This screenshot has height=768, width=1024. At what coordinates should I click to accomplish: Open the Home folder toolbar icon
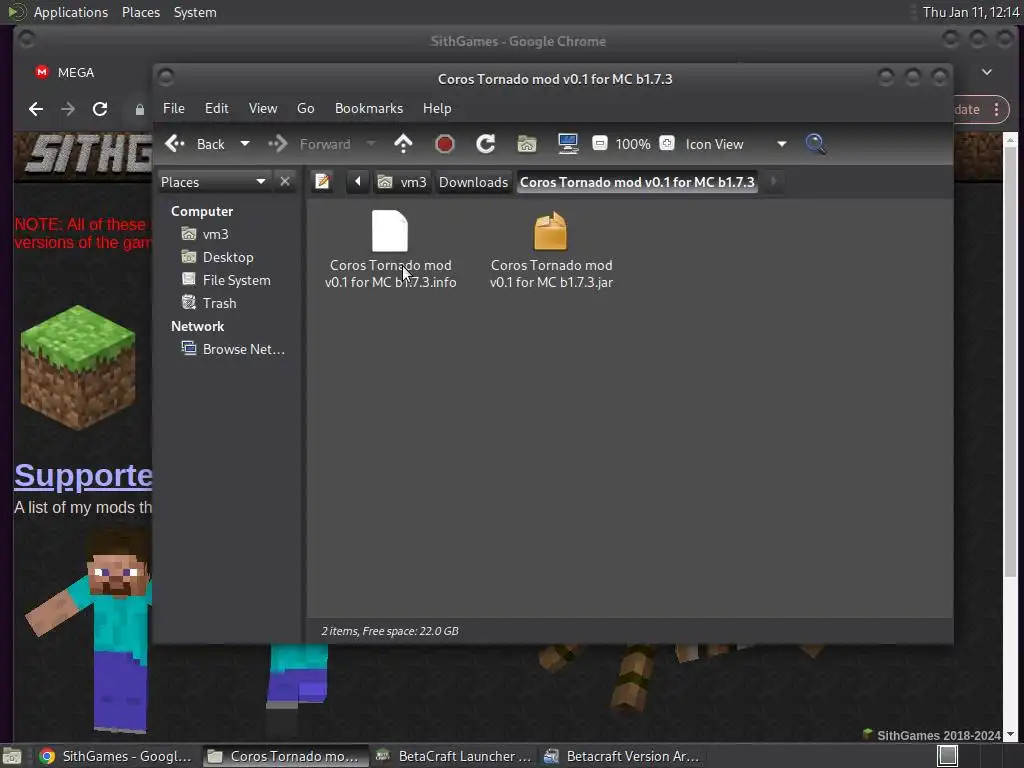click(x=527, y=144)
